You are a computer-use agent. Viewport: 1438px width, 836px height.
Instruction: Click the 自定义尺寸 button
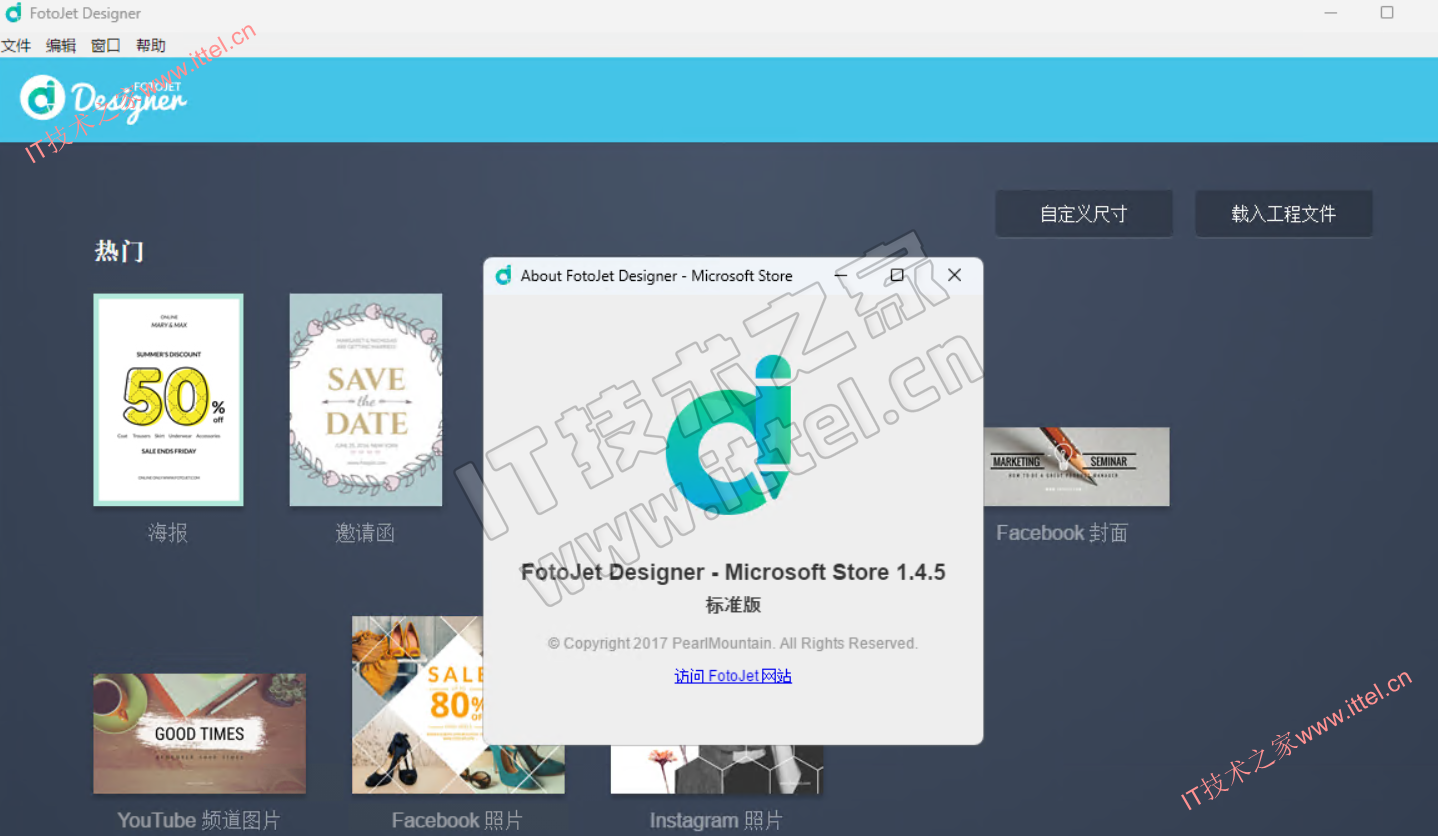pyautogui.click(x=1083, y=214)
